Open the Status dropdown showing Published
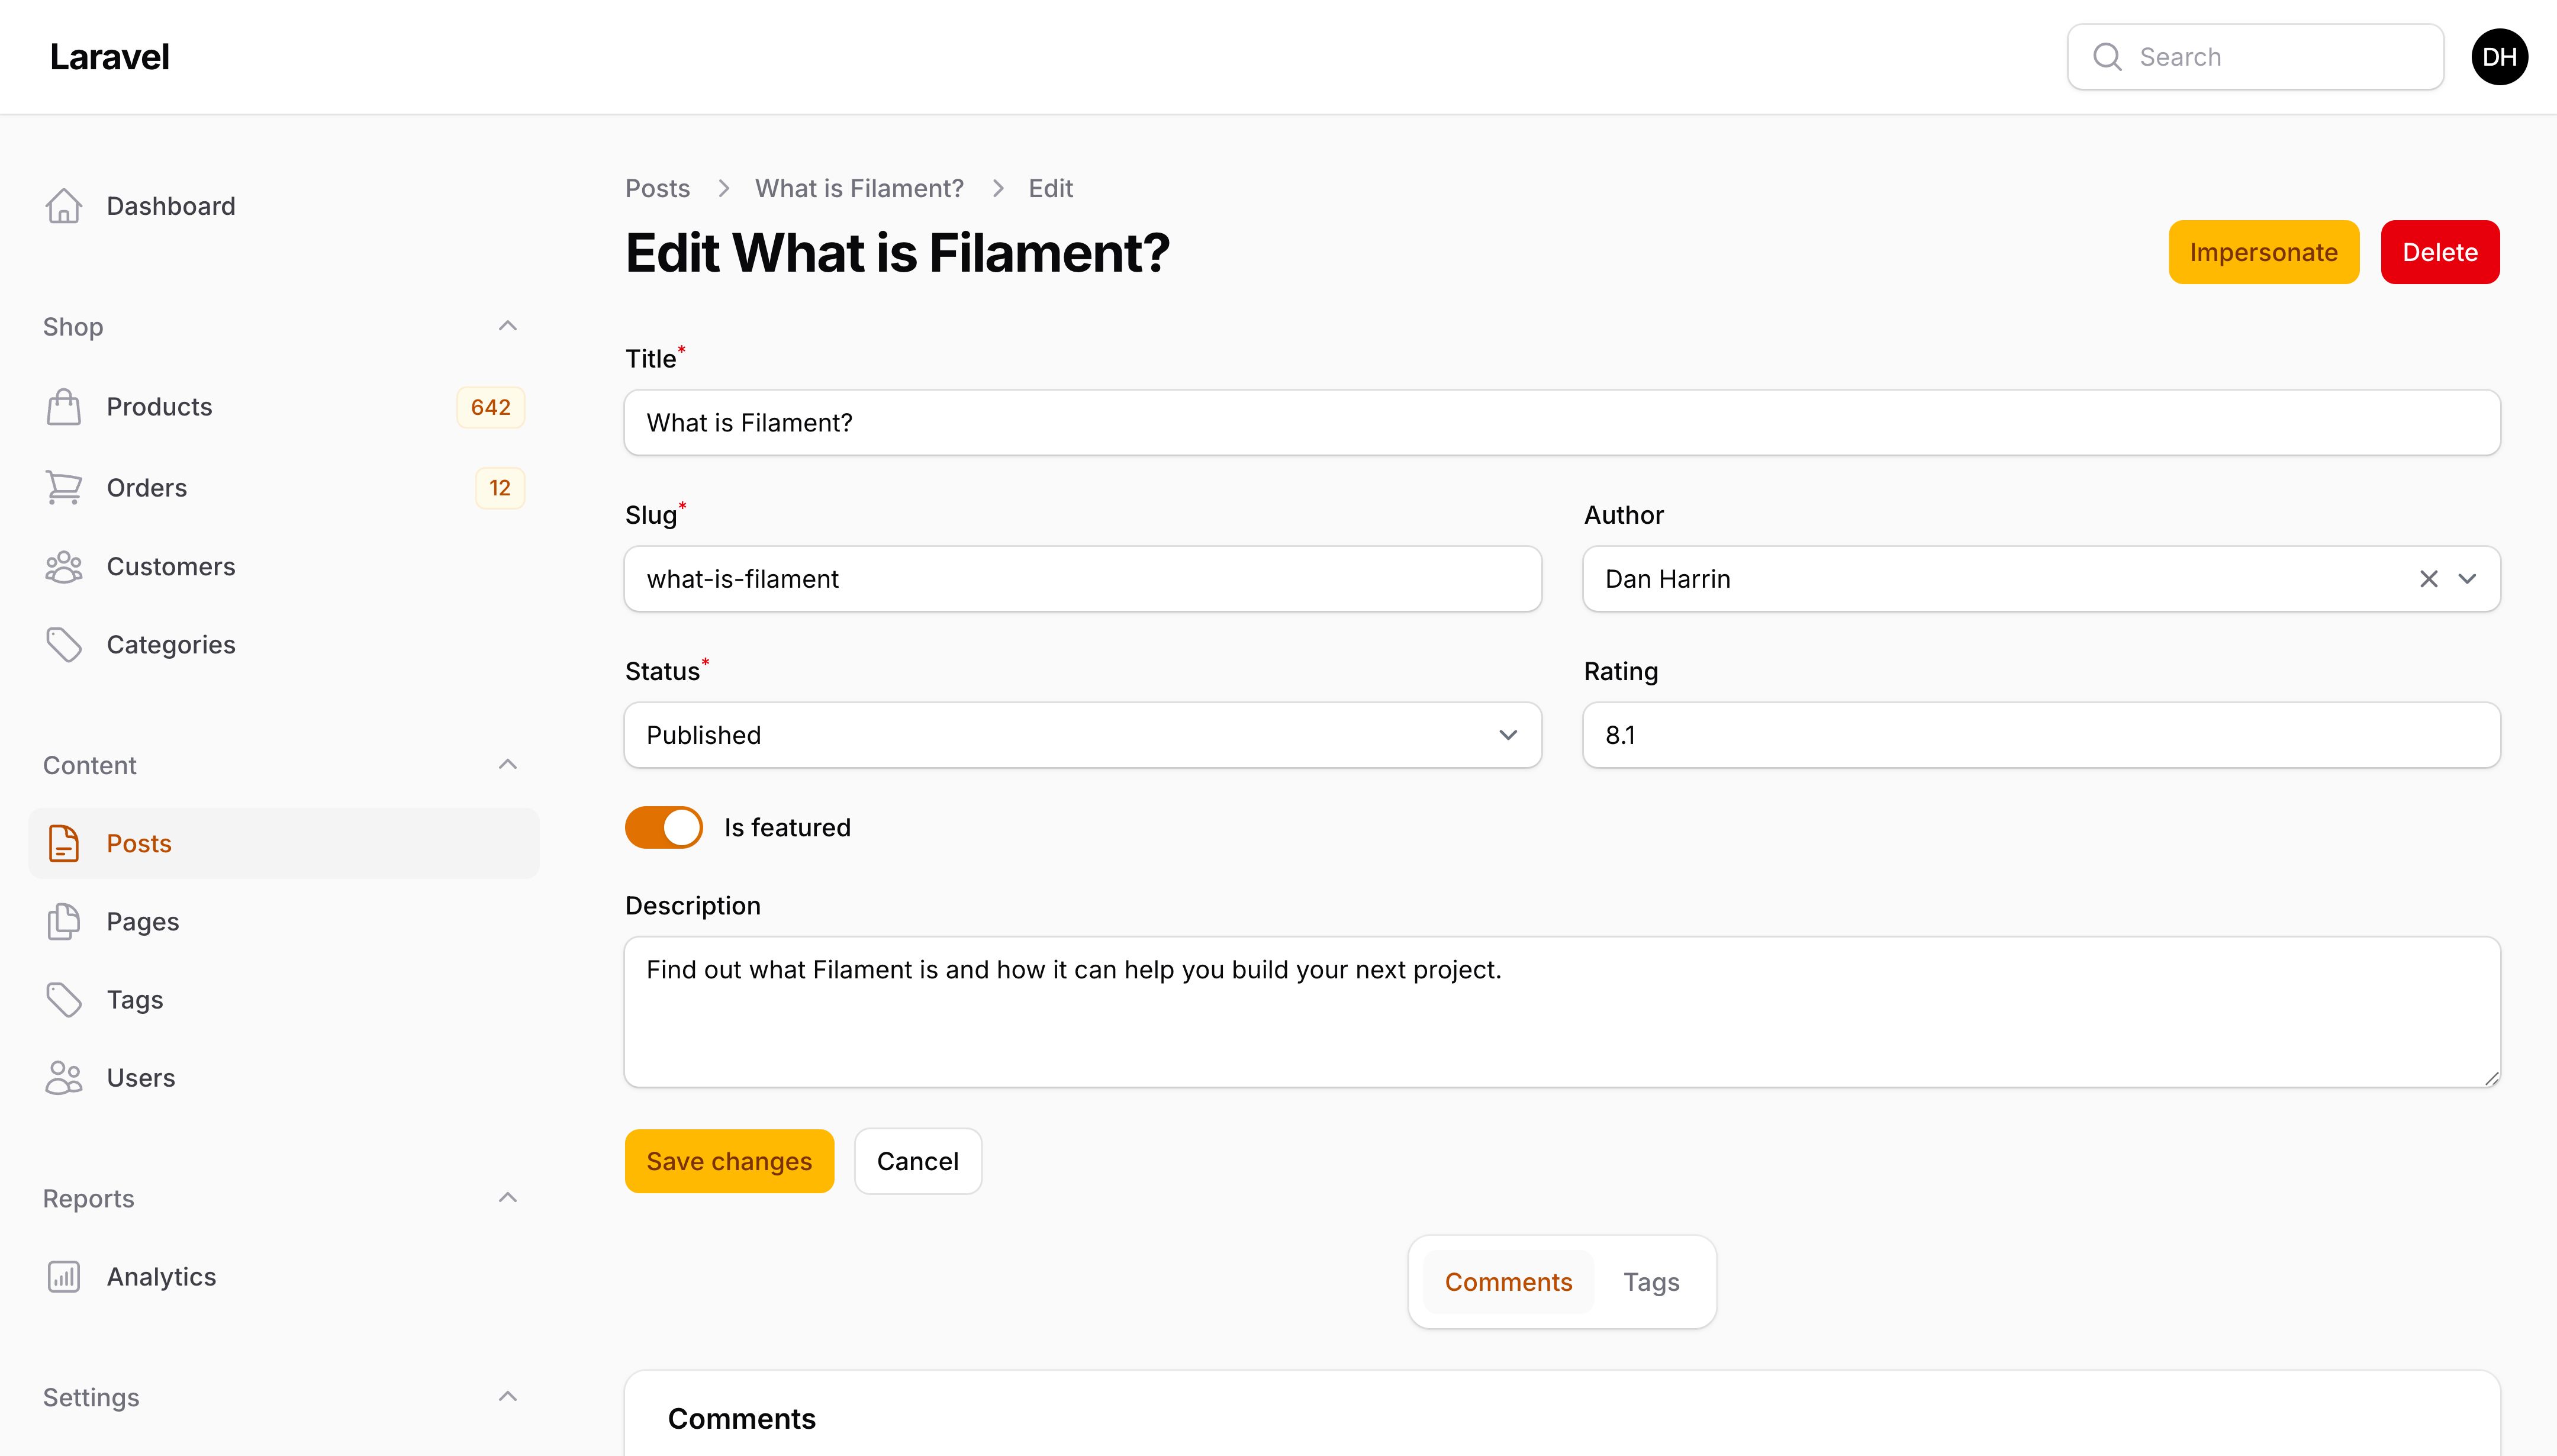The height and width of the screenshot is (1456, 2557). 1083,735
